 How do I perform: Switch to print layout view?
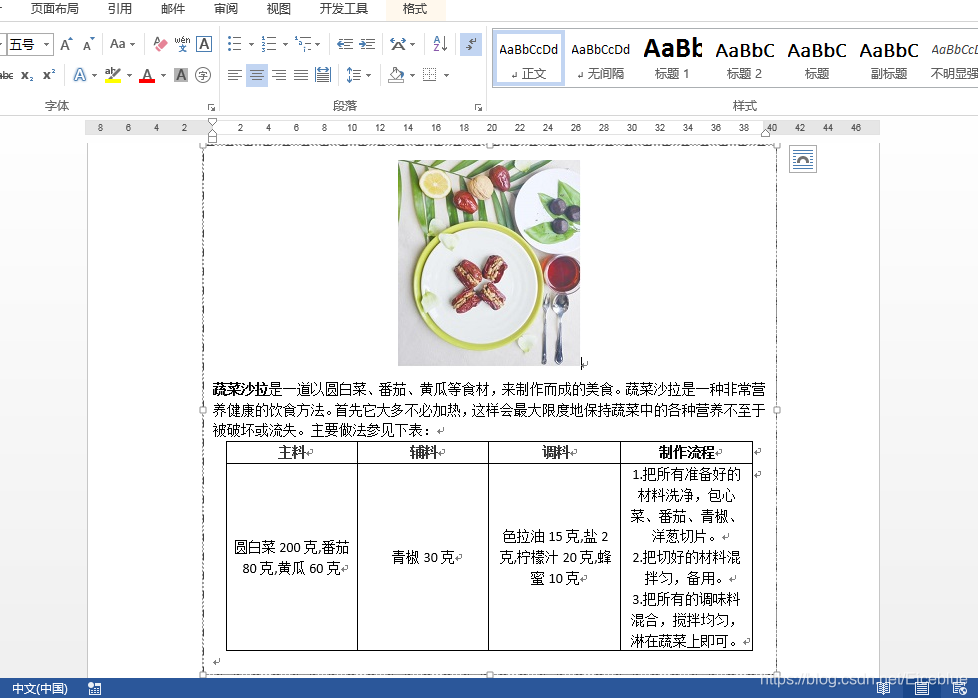pos(922,689)
